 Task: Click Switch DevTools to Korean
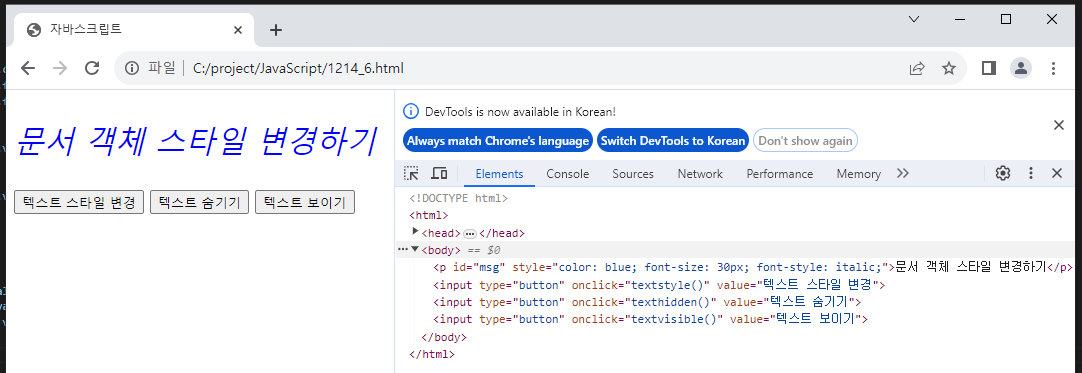pos(673,141)
